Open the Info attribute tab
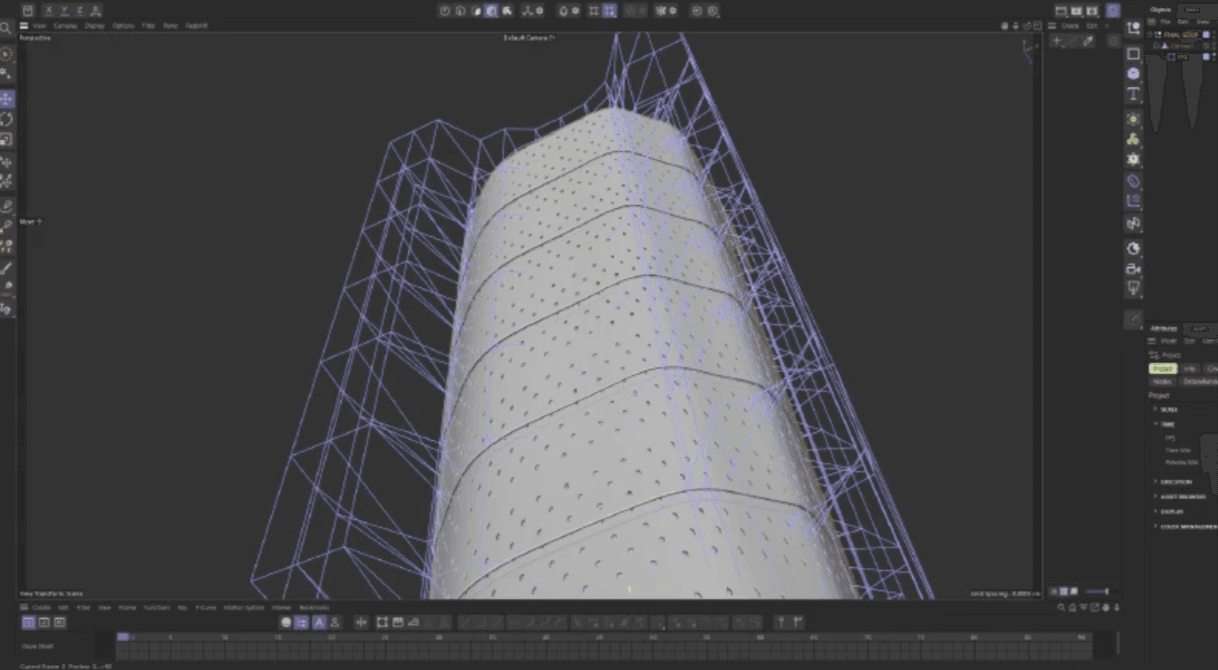The image size is (1218, 670). [1189, 368]
